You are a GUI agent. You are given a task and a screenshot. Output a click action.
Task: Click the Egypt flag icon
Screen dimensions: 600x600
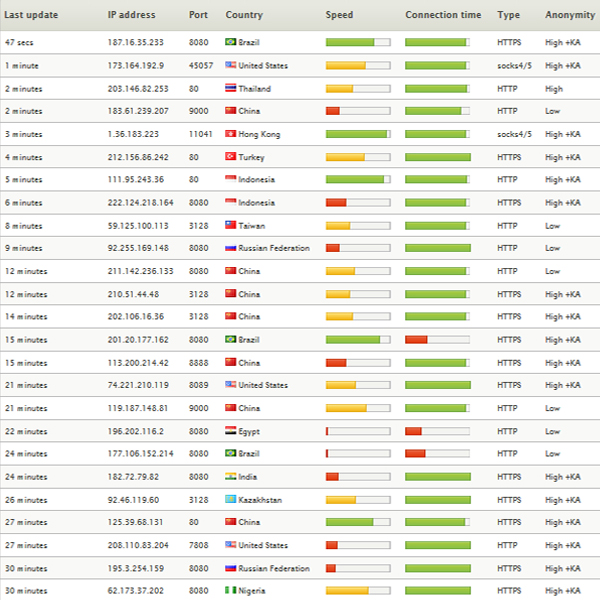(231, 431)
